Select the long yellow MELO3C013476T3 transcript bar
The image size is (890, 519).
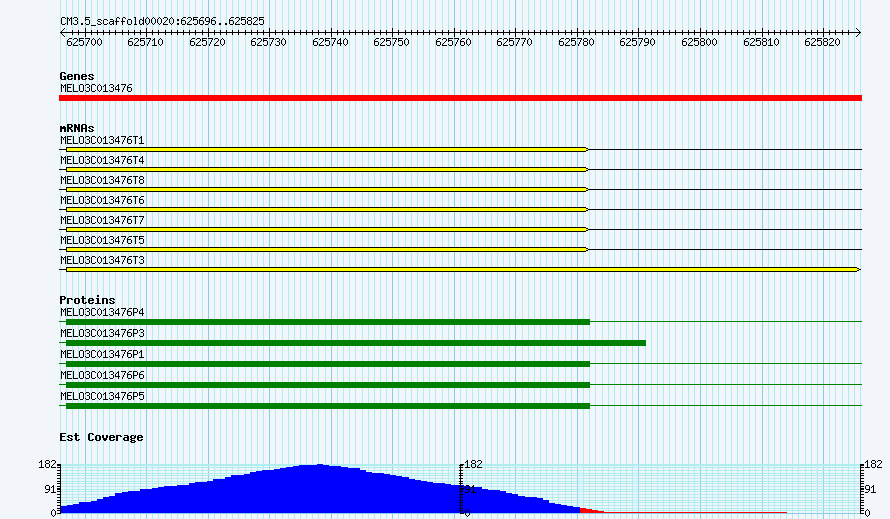[463, 269]
